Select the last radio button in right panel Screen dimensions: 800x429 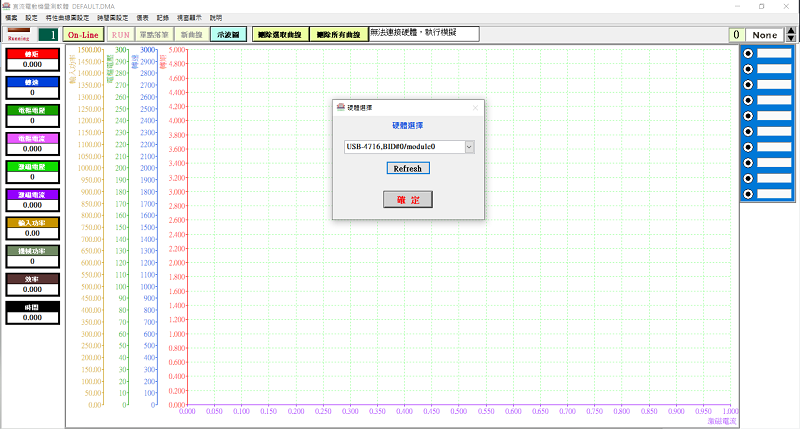tap(749, 193)
